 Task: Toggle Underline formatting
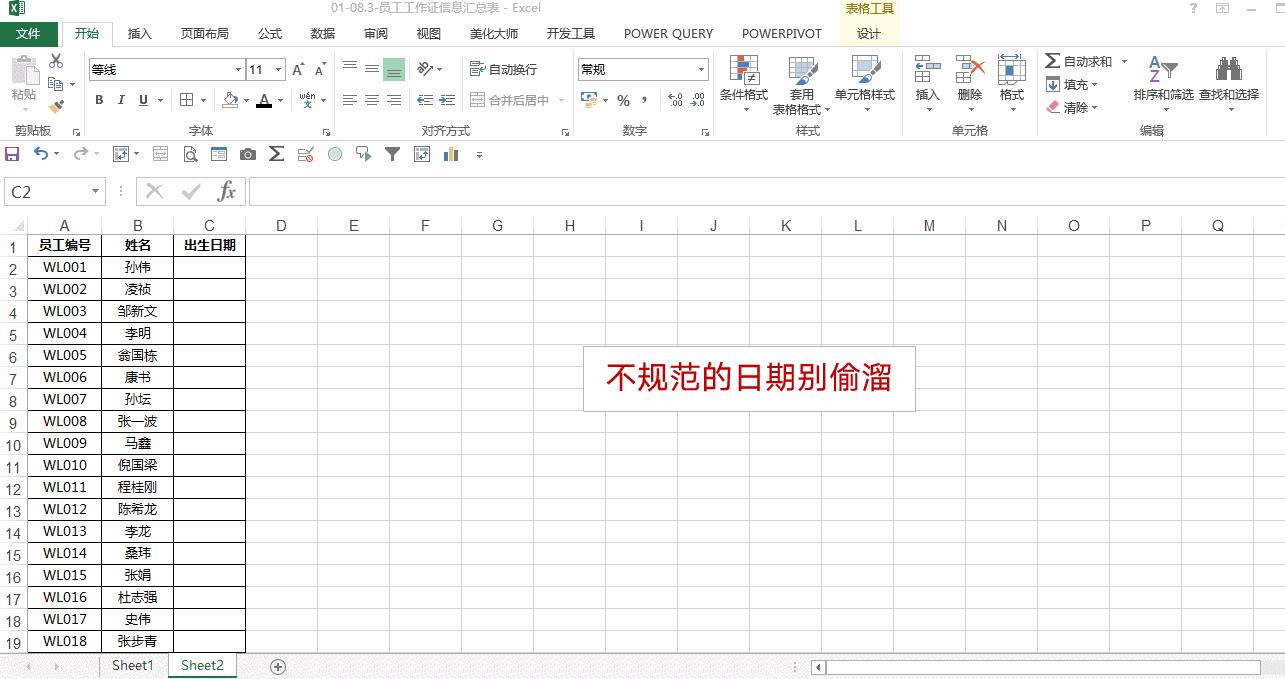[x=143, y=100]
